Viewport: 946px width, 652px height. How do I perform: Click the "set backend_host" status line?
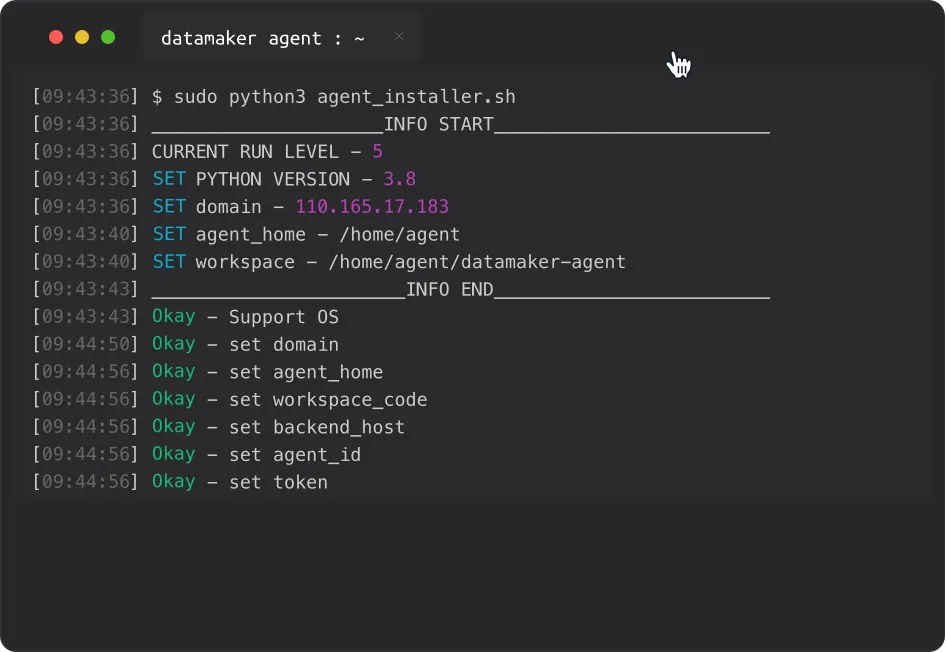pyautogui.click(x=278, y=427)
